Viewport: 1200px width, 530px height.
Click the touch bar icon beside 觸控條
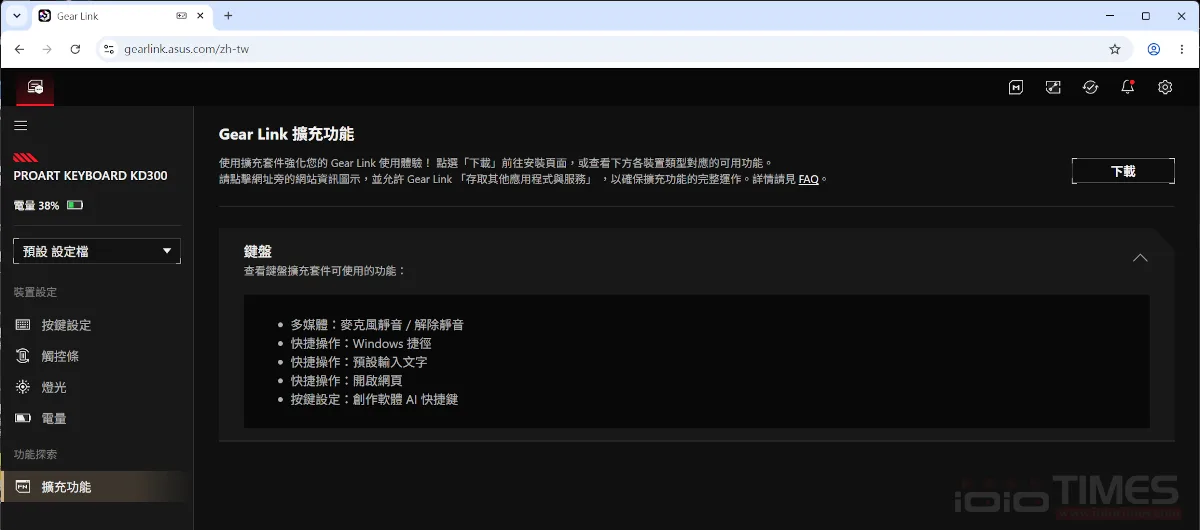tap(23, 356)
